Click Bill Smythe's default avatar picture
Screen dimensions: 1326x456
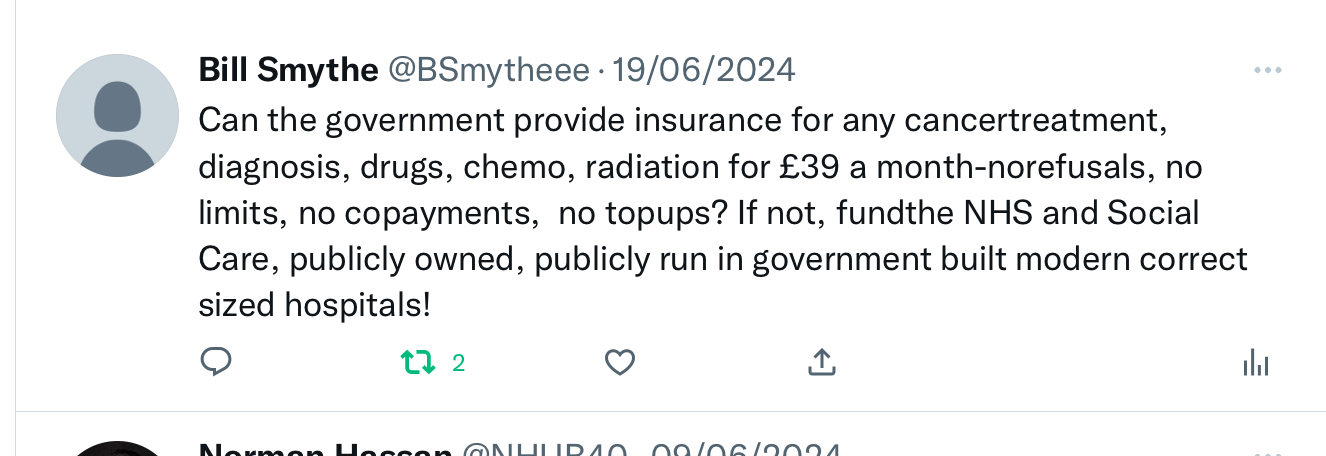pyautogui.click(x=117, y=116)
